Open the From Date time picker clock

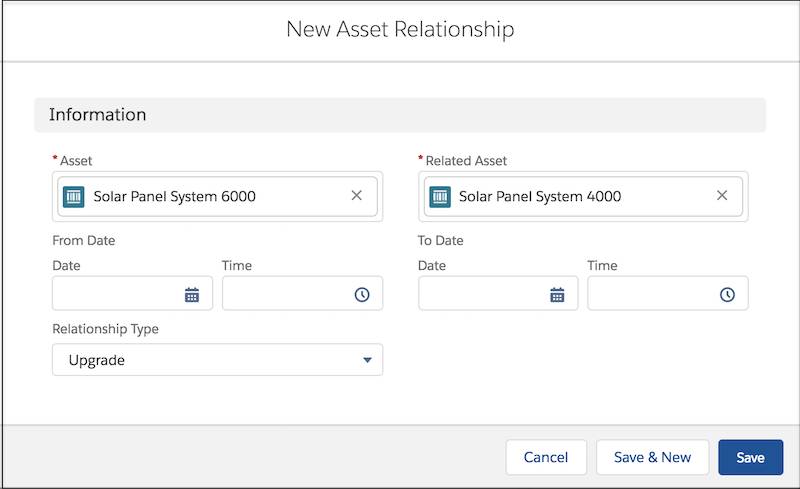[x=362, y=295]
